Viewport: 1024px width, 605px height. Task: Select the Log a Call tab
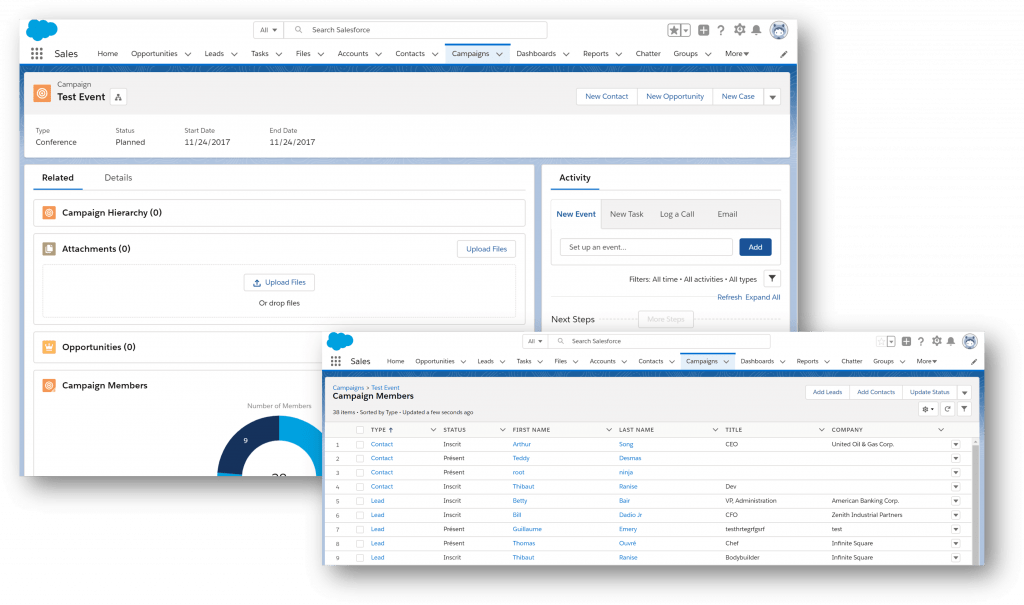coord(677,214)
